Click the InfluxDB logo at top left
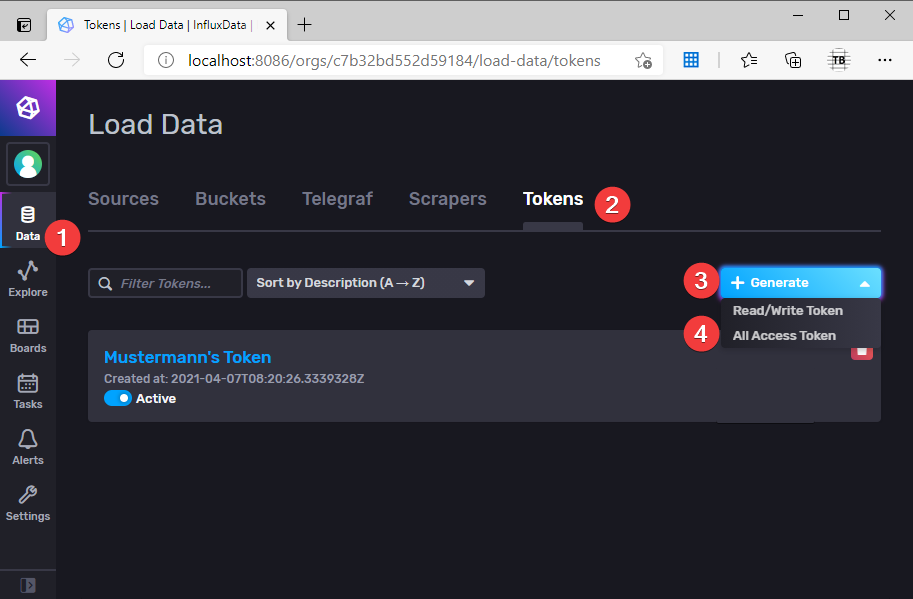Image resolution: width=913 pixels, height=599 pixels. pos(27,107)
